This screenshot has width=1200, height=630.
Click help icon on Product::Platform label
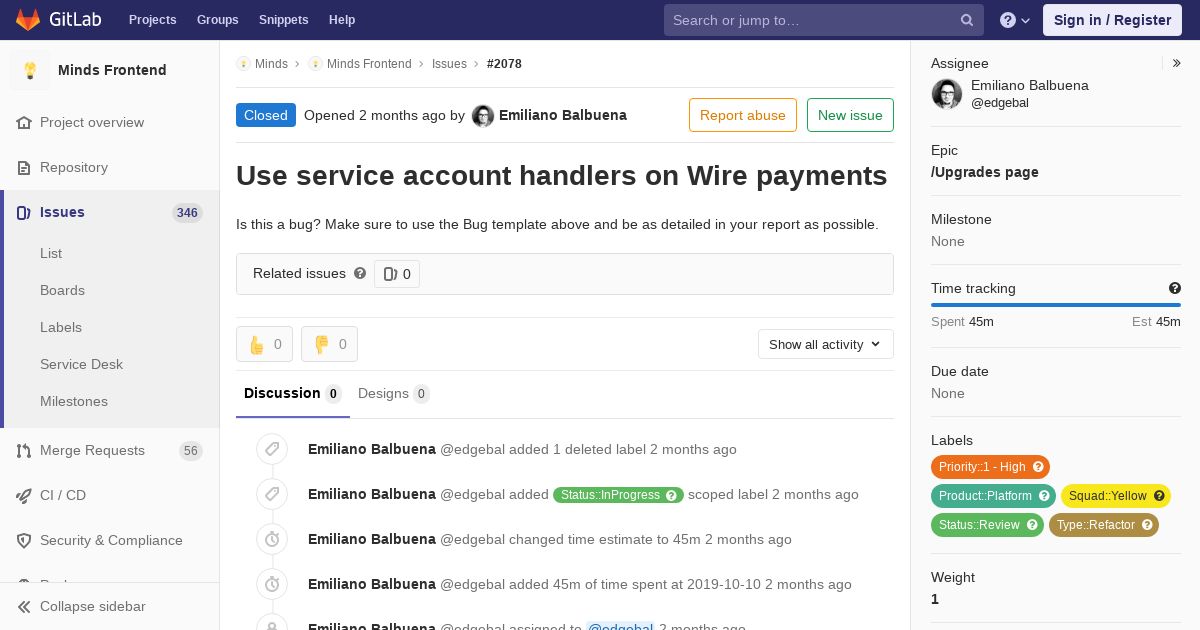pyautogui.click(x=1044, y=496)
